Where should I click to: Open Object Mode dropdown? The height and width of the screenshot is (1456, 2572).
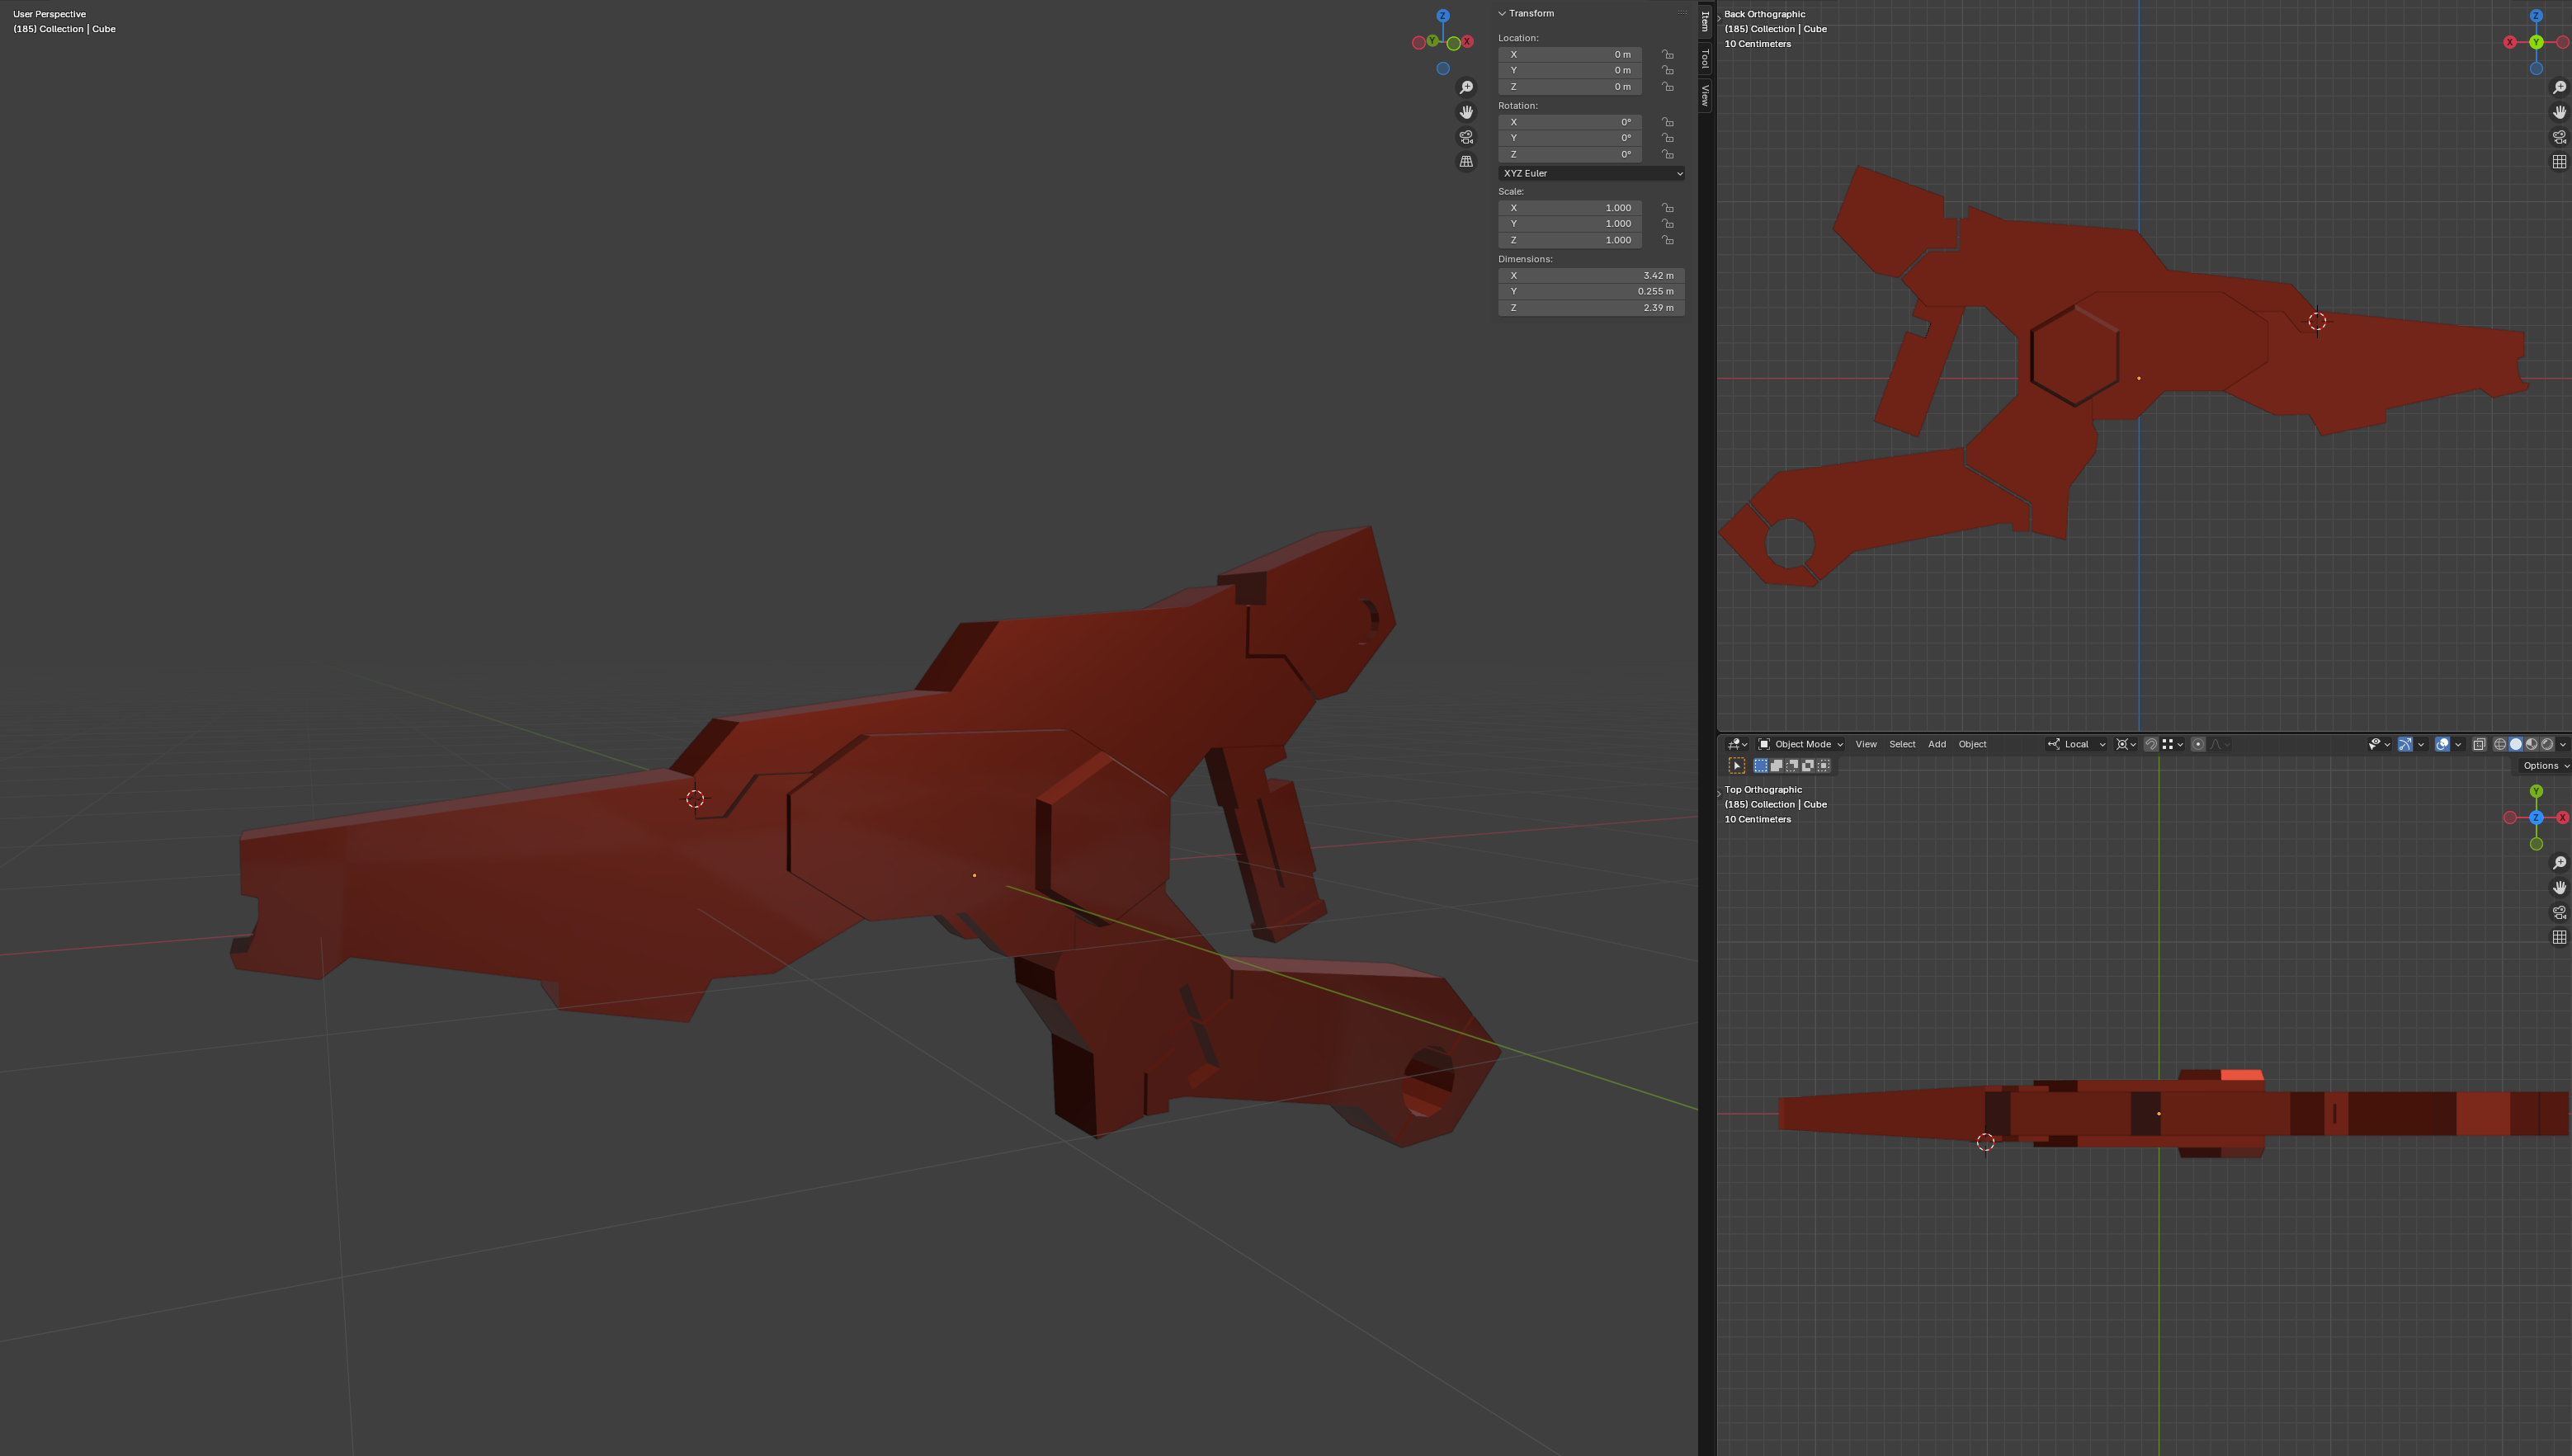pyautogui.click(x=1801, y=744)
